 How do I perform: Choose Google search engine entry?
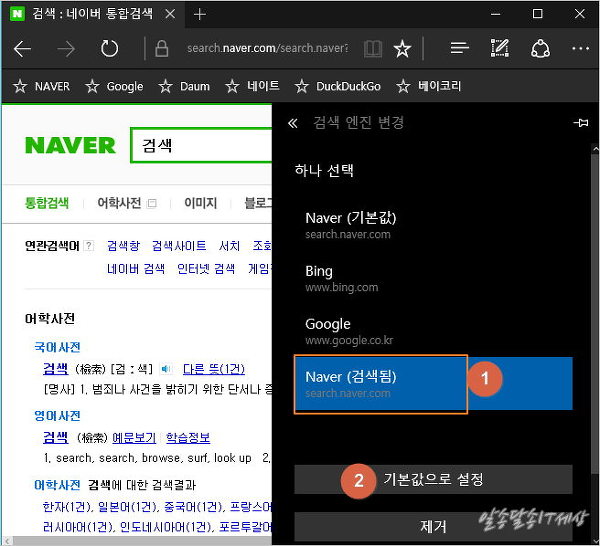point(432,330)
